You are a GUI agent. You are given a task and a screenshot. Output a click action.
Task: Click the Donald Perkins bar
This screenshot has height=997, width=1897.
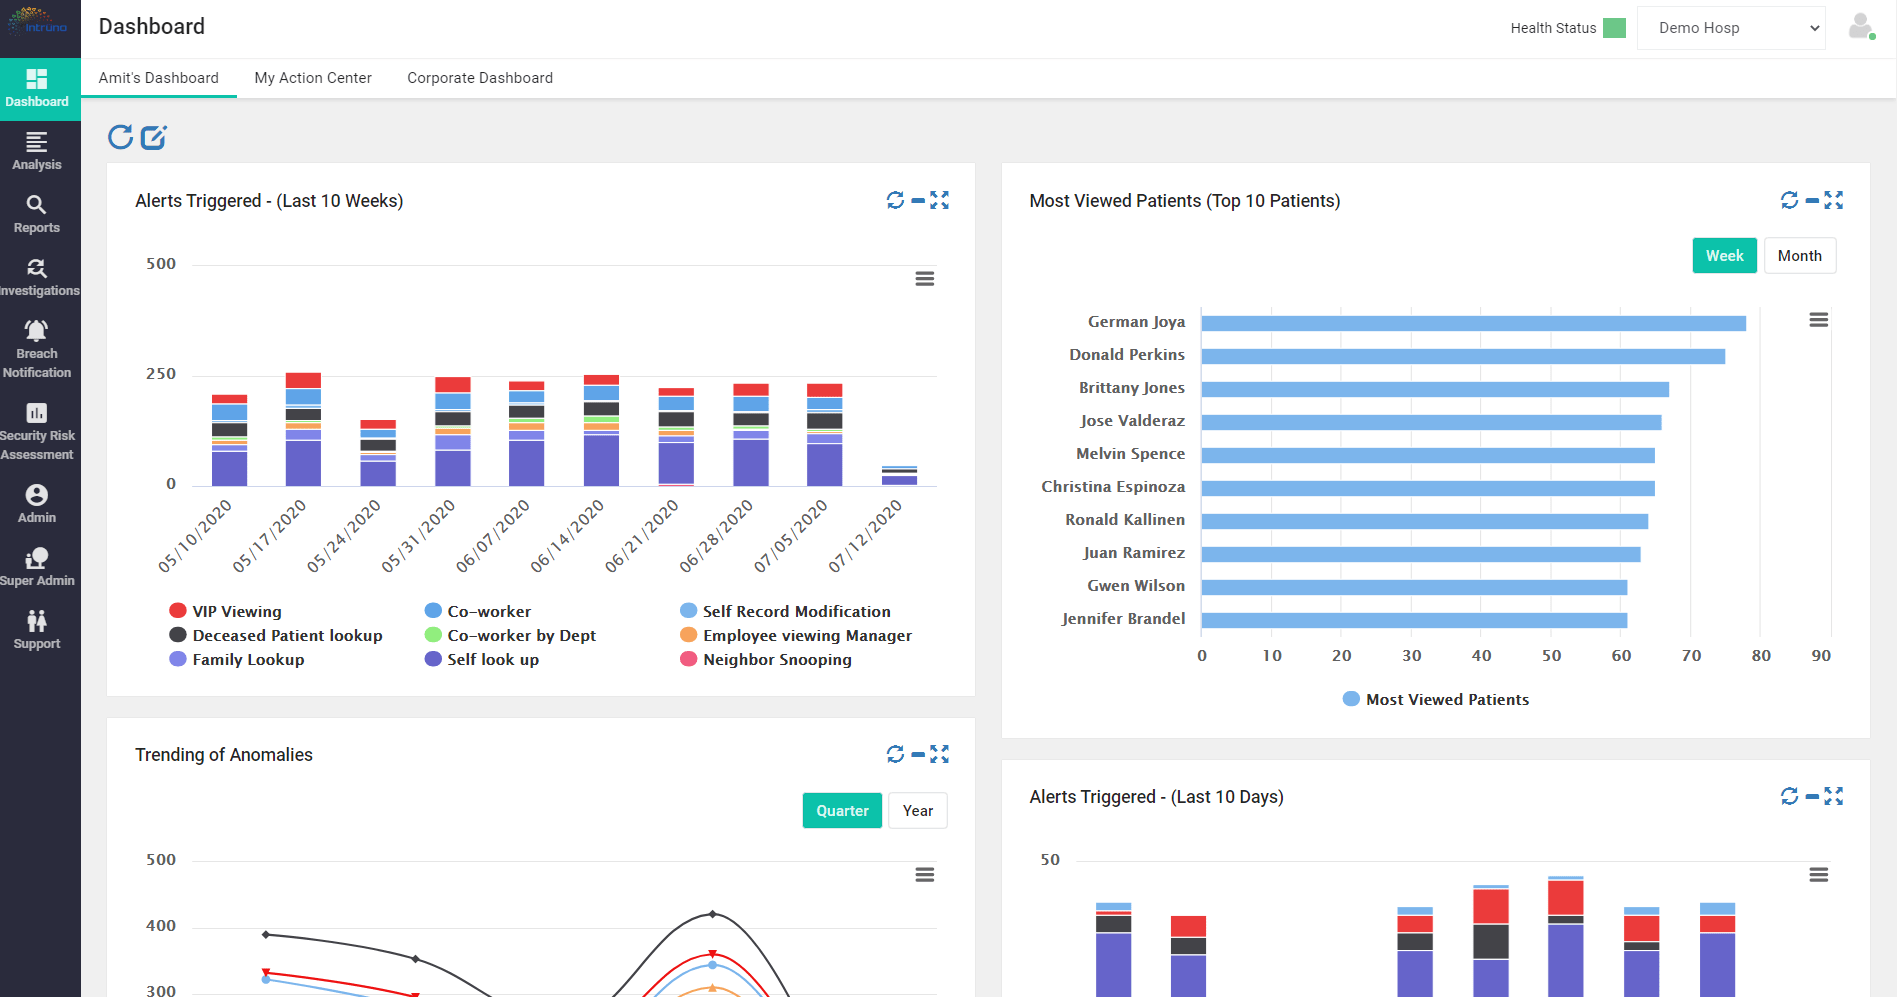tap(1463, 356)
